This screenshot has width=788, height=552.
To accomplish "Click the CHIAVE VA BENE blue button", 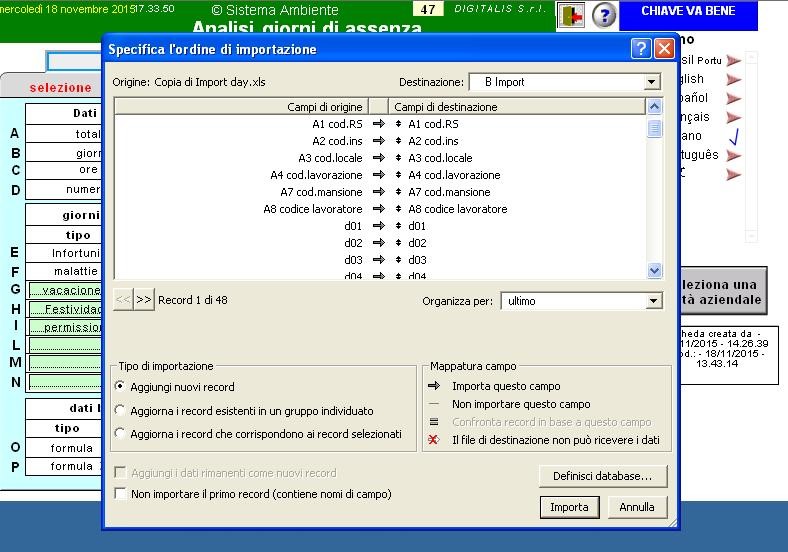I will 688,16.
